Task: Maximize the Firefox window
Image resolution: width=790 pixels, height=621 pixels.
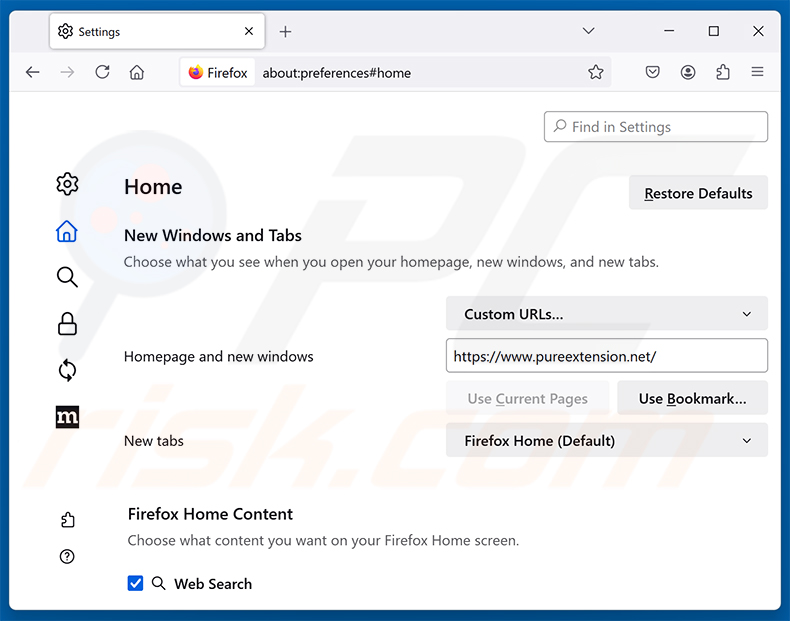Action: 713,31
